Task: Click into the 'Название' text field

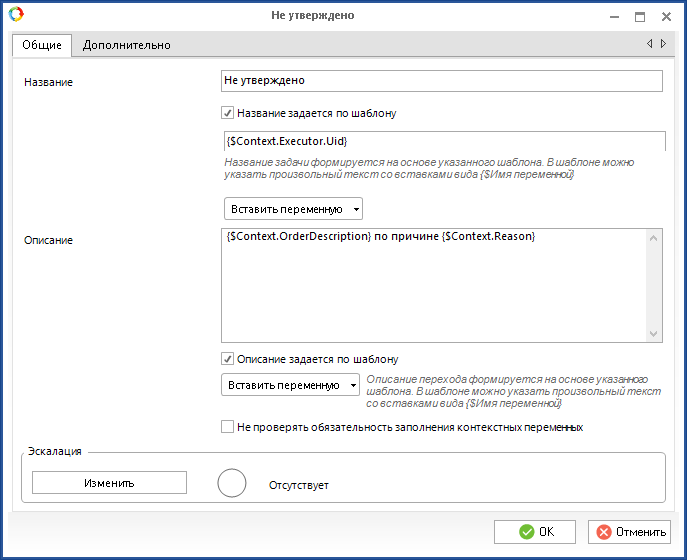Action: [441, 80]
